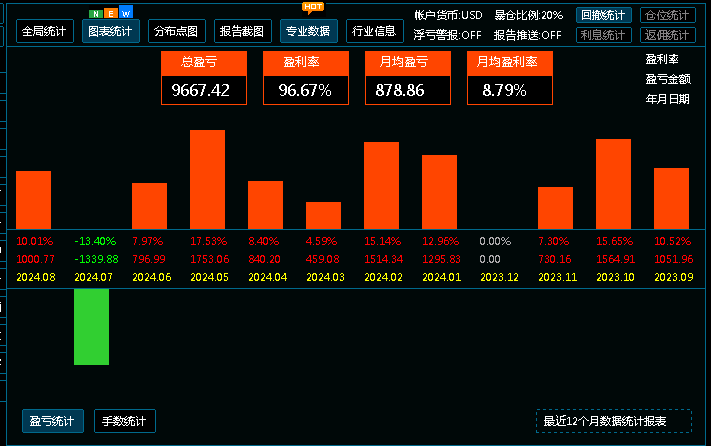Toggle the 报告推送 OFF setting
This screenshot has height=446, width=711.
click(528, 35)
